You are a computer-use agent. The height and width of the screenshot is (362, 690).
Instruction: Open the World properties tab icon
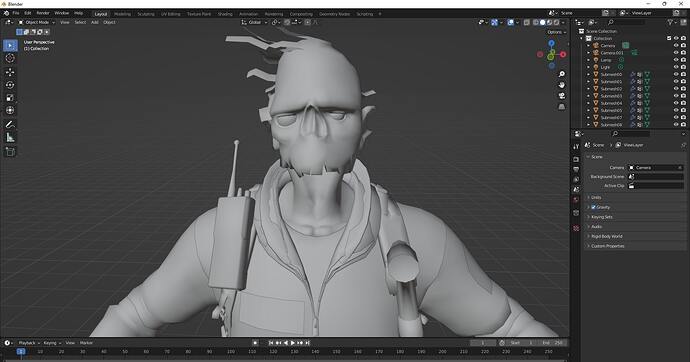(x=576, y=200)
